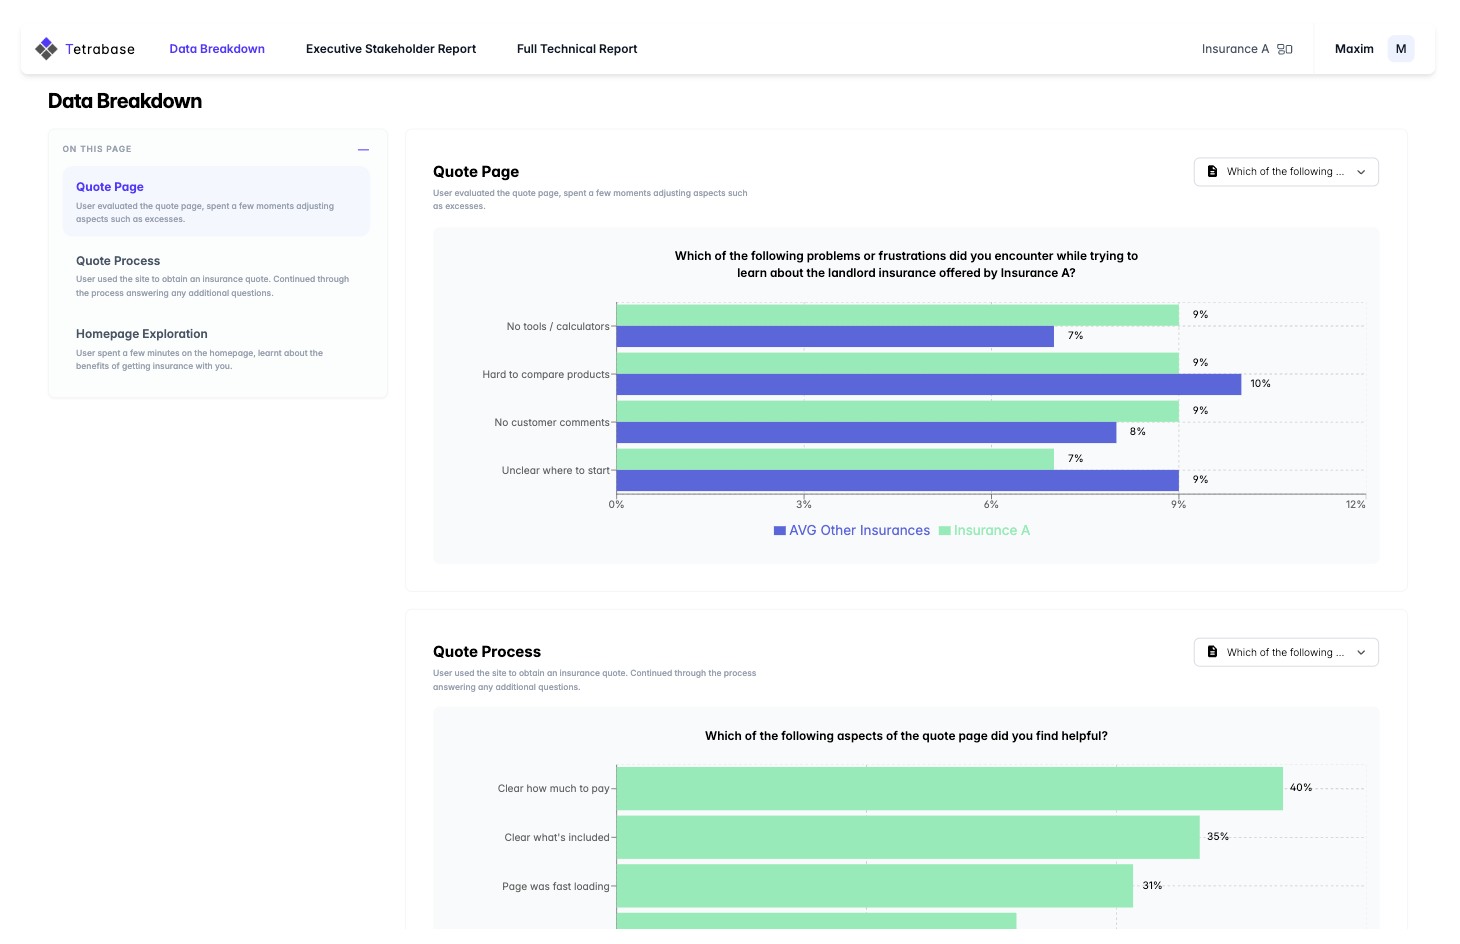The width and height of the screenshot is (1460, 944).
Task: Go to Homepage Exploration sidebar section
Action: point(141,334)
